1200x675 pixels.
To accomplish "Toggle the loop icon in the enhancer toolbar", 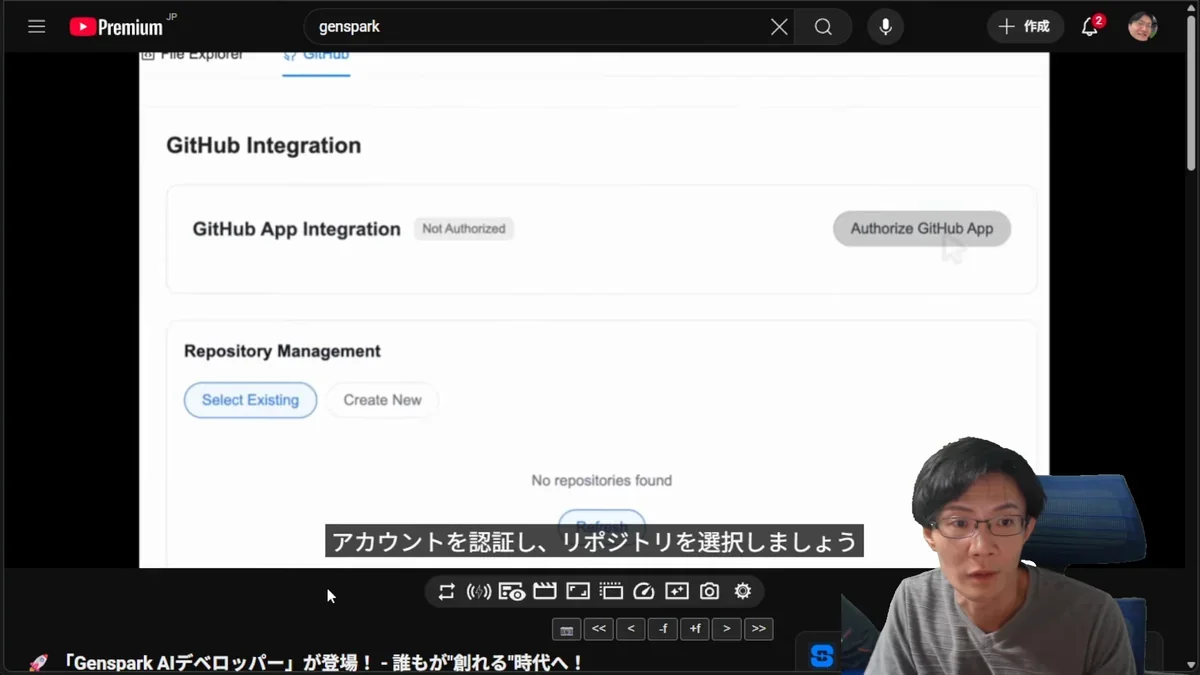I will 446,592.
